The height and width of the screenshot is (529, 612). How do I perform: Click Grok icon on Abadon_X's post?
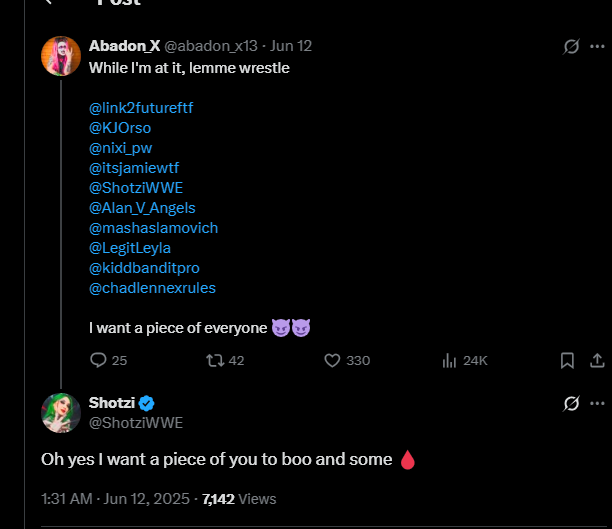point(572,46)
